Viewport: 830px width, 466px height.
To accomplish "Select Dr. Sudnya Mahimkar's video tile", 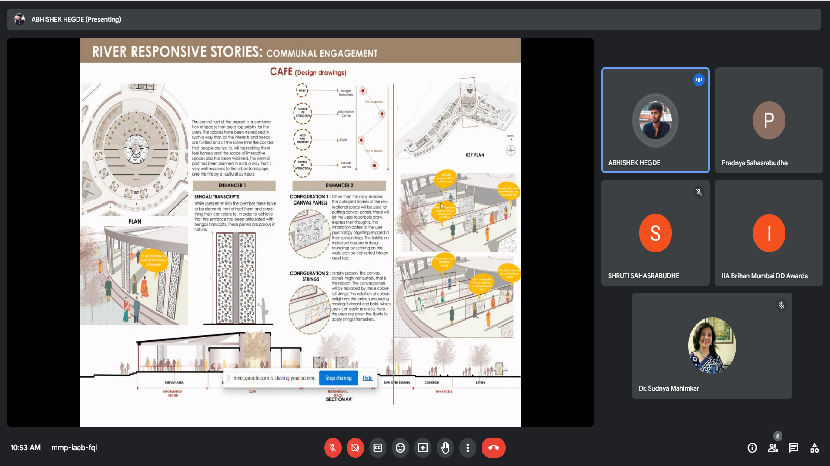I will tap(711, 343).
